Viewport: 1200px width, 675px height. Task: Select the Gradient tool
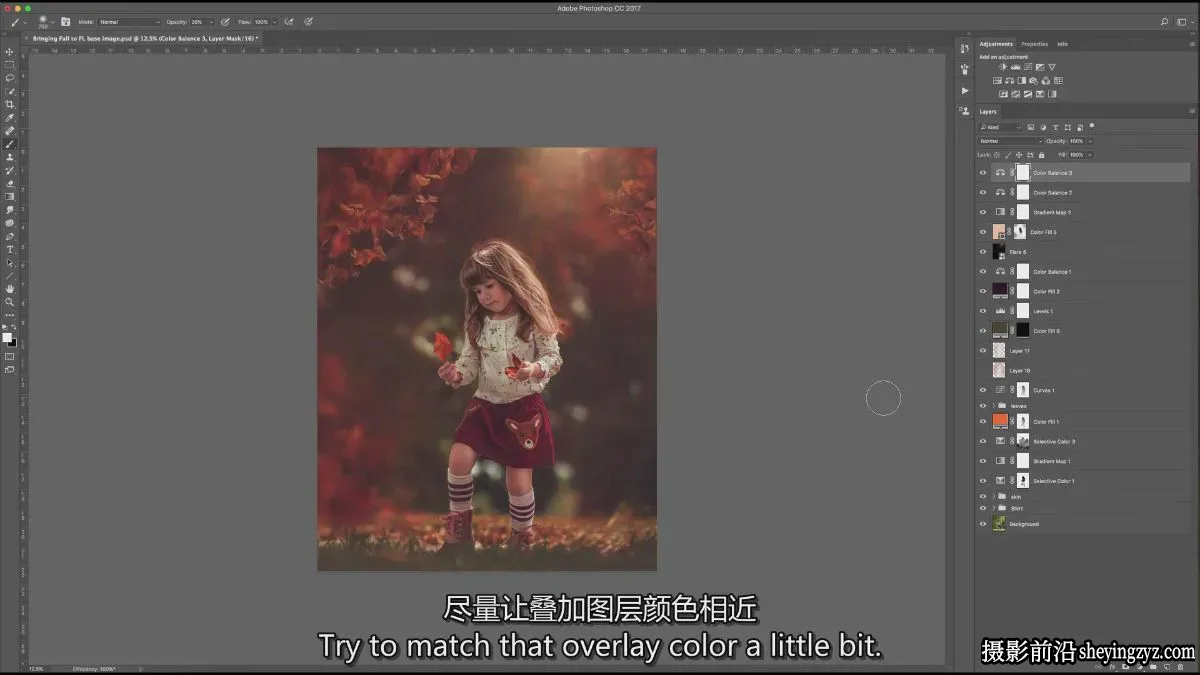[10, 196]
